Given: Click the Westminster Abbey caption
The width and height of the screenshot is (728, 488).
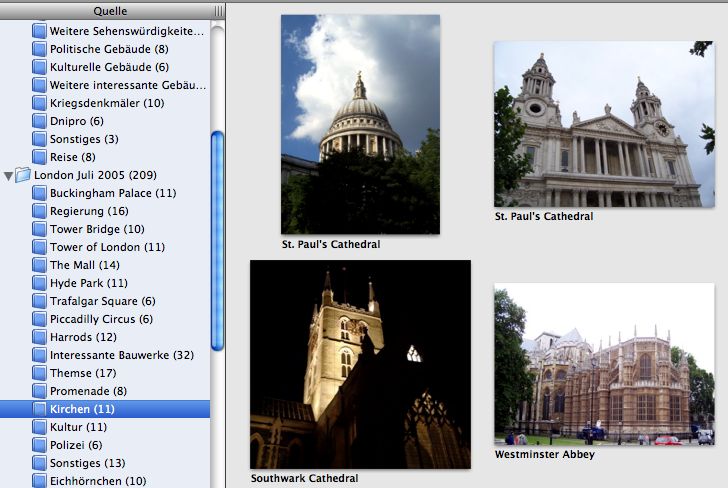Looking at the screenshot, I should pos(545,455).
